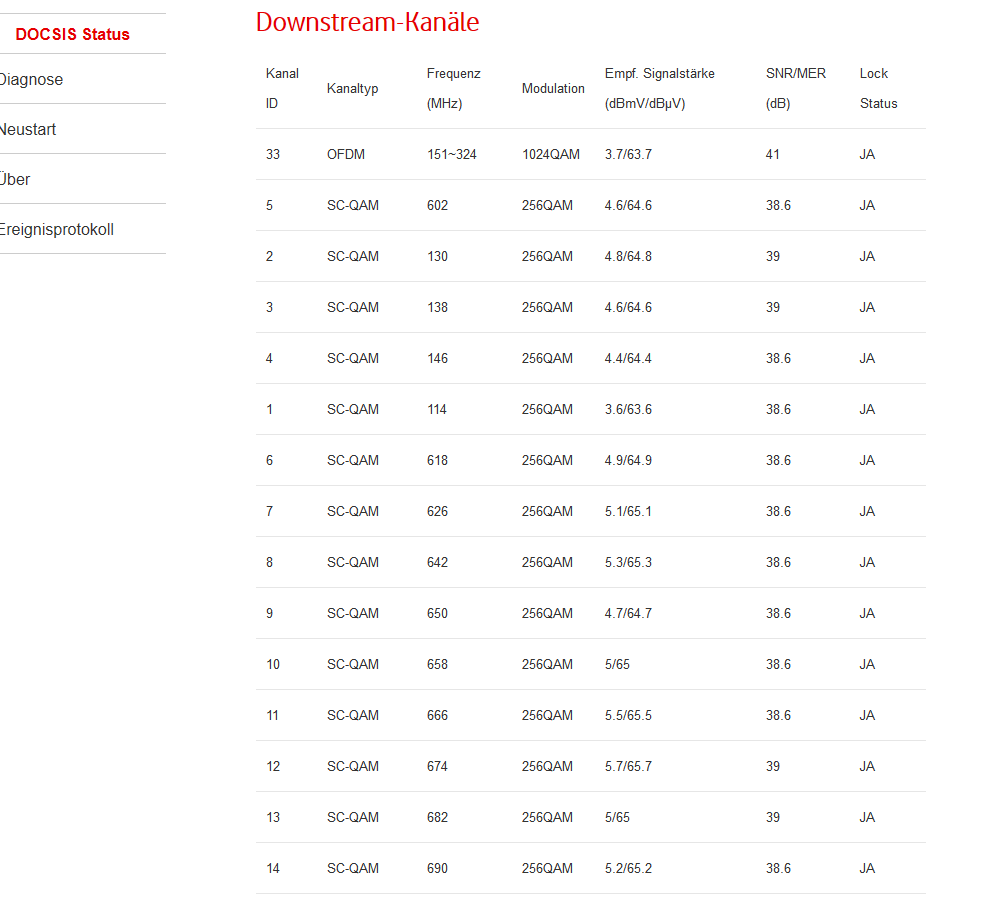
Task: Click the Kanal ID column header
Action: tap(282, 88)
